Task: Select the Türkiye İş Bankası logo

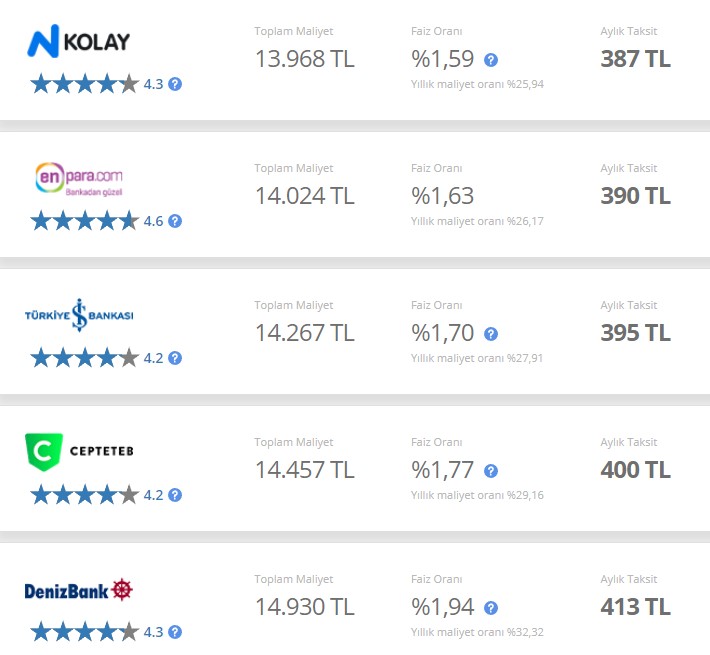Action: tap(79, 315)
